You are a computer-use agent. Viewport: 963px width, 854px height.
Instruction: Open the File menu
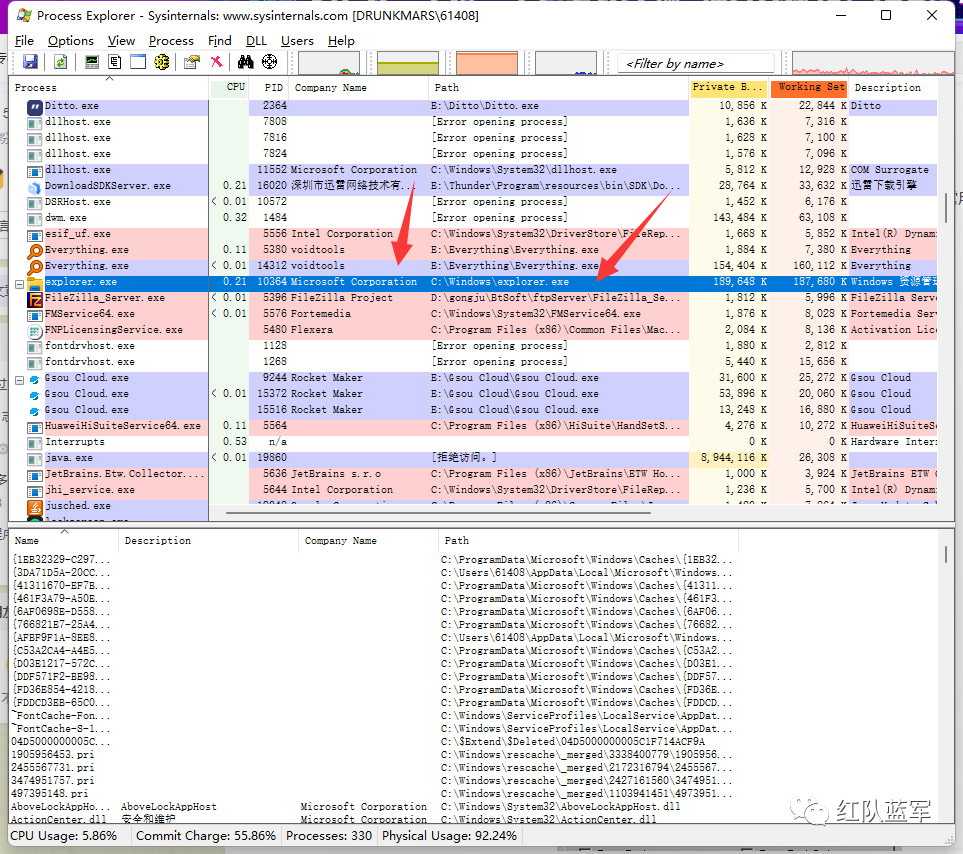24,41
